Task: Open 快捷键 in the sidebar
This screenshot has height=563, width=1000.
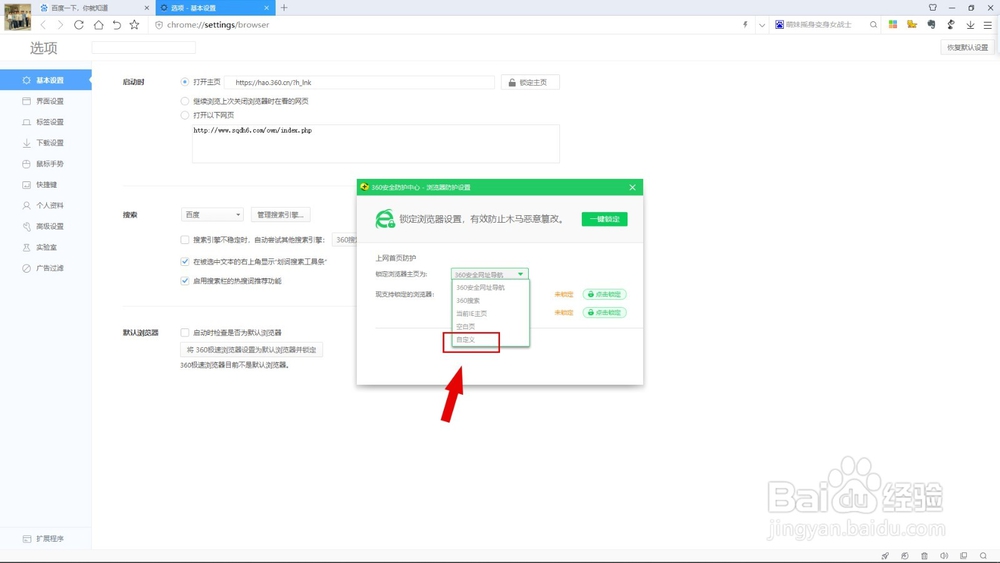Action: pos(45,184)
